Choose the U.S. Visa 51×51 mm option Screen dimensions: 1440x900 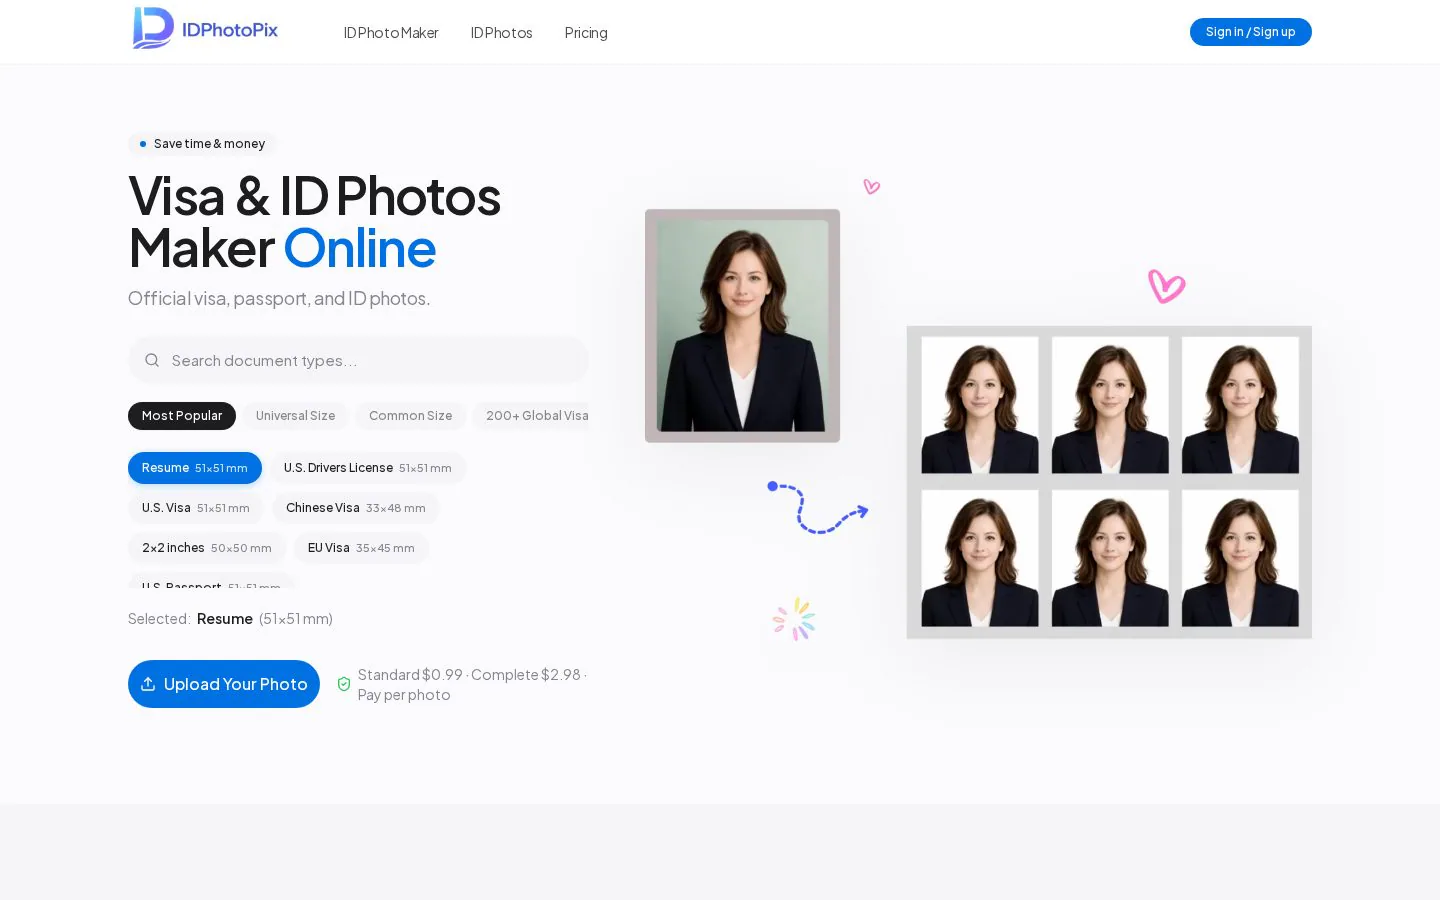[x=196, y=508]
